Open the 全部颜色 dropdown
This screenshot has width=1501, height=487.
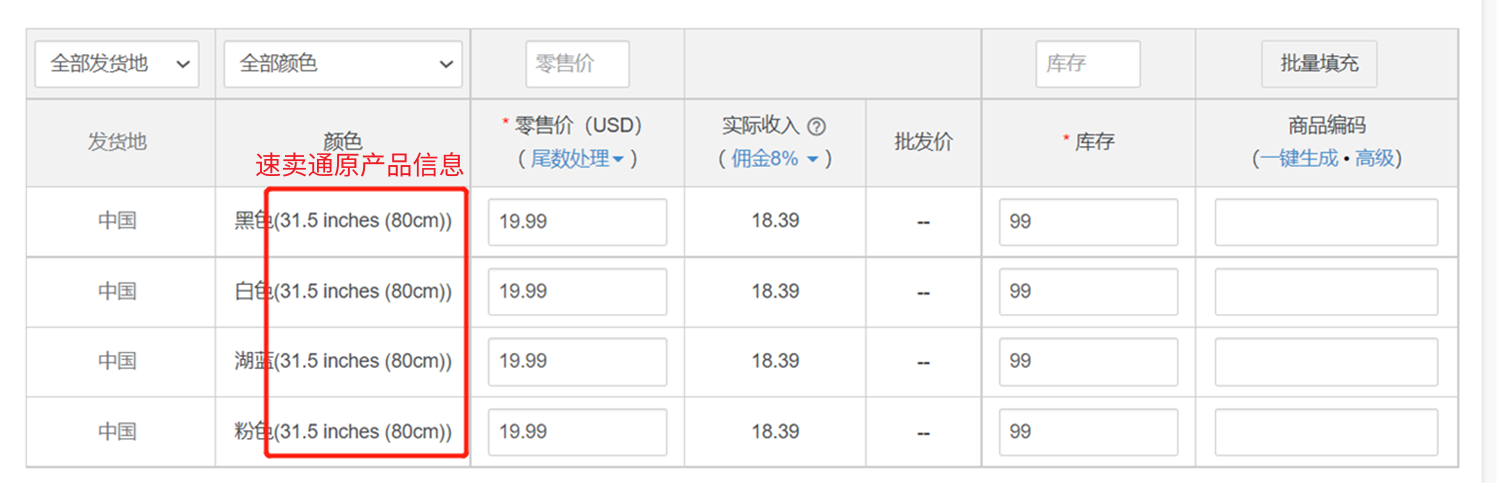tap(343, 64)
